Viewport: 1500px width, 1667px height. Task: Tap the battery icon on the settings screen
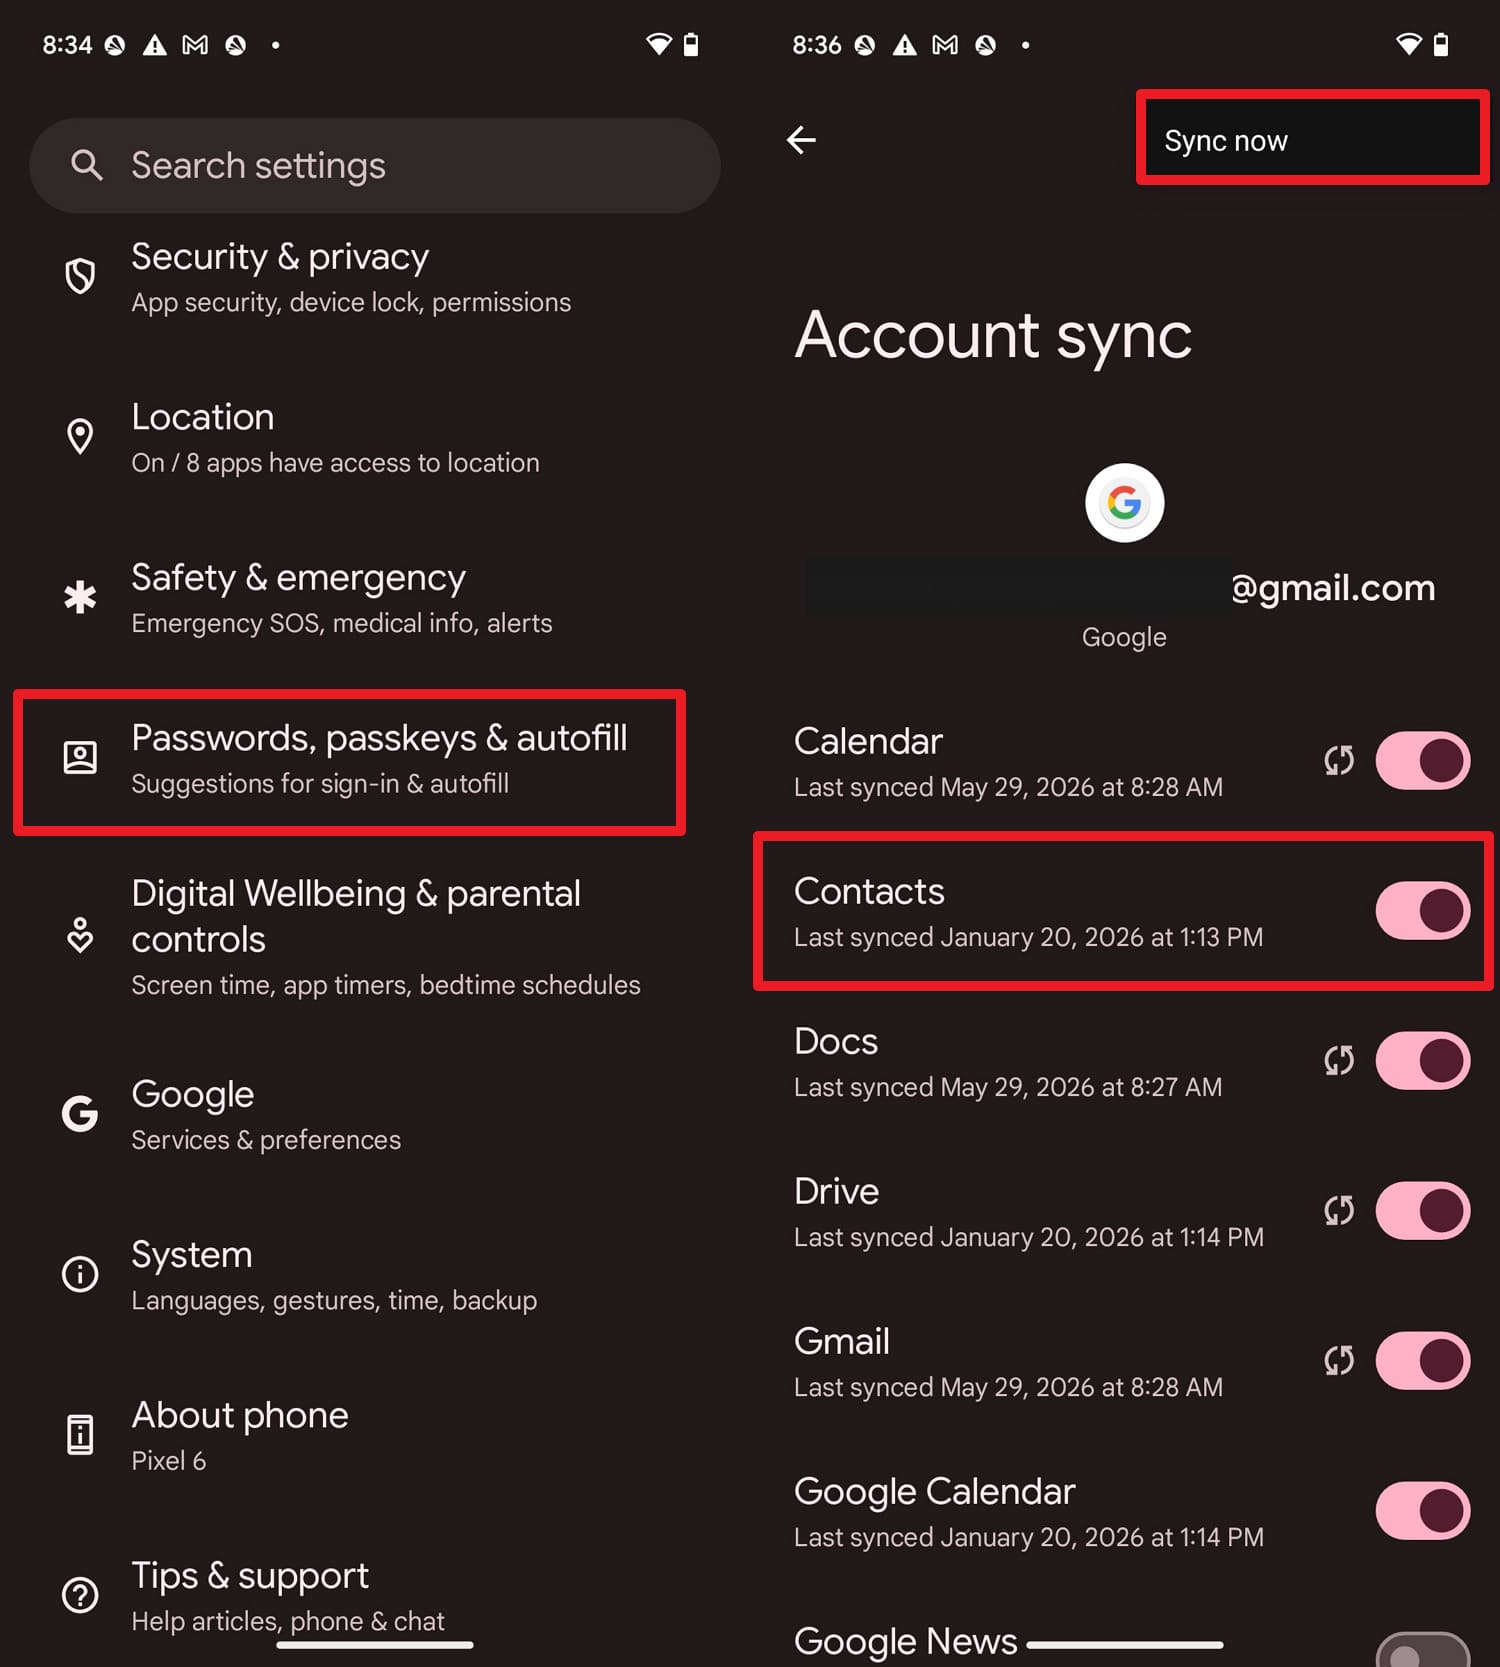click(x=691, y=45)
